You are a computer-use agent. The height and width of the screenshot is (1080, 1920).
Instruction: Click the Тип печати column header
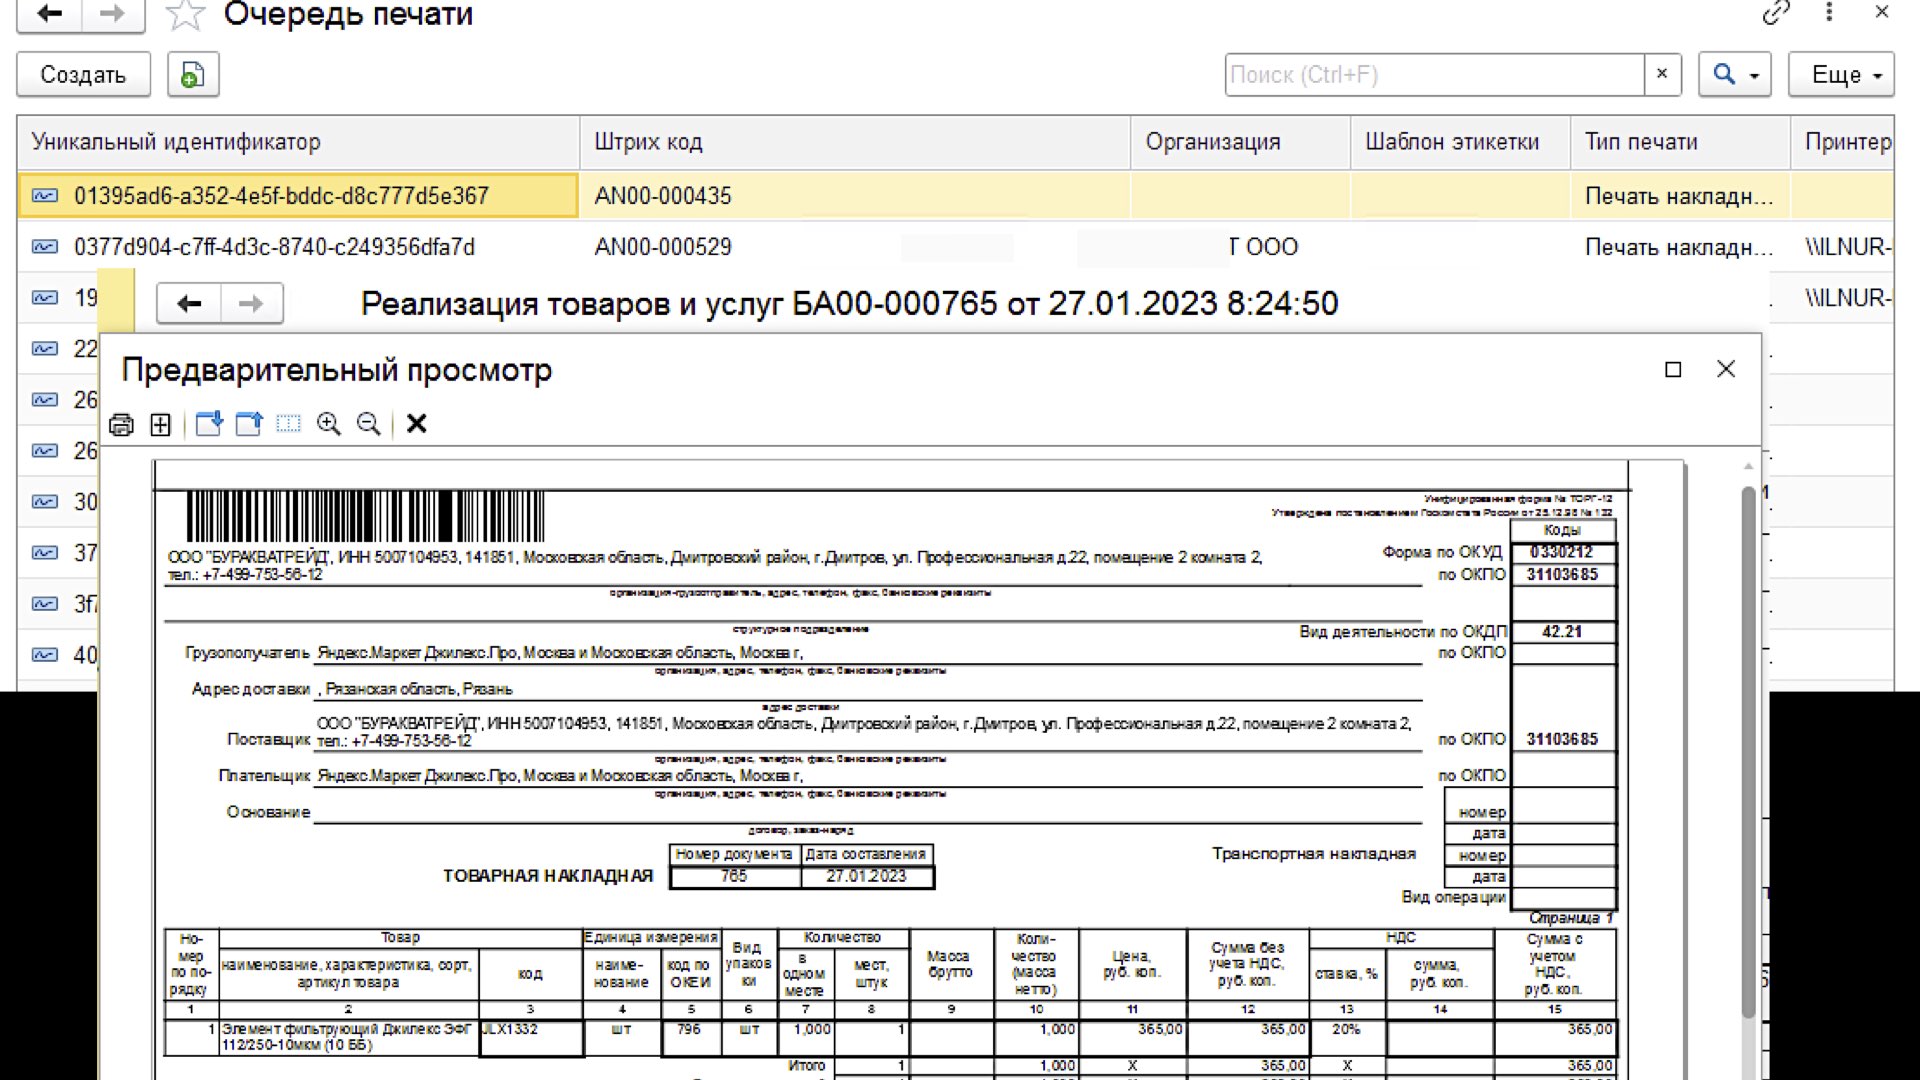1680,142
